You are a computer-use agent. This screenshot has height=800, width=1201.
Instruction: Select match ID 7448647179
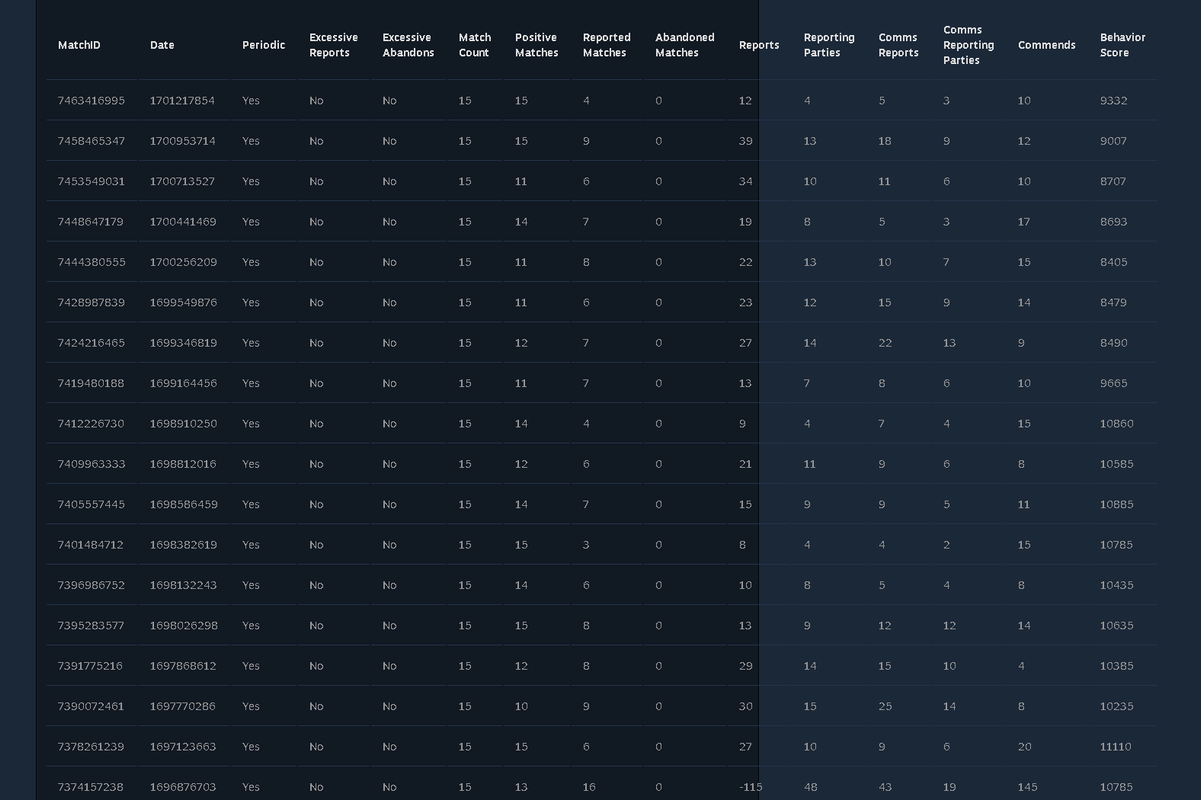coord(91,222)
